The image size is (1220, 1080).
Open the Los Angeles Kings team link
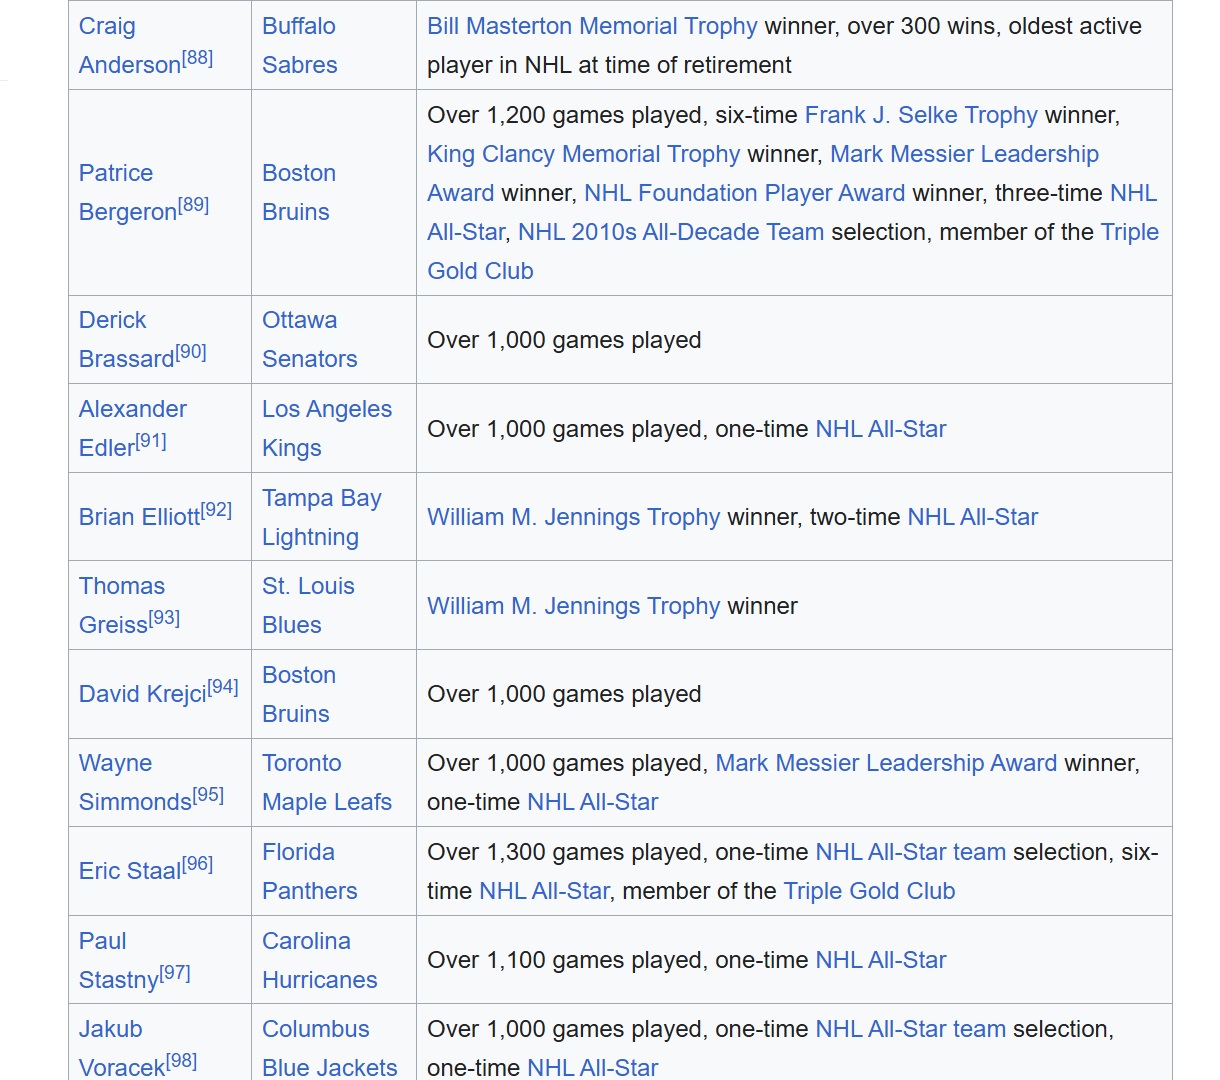pos(326,428)
